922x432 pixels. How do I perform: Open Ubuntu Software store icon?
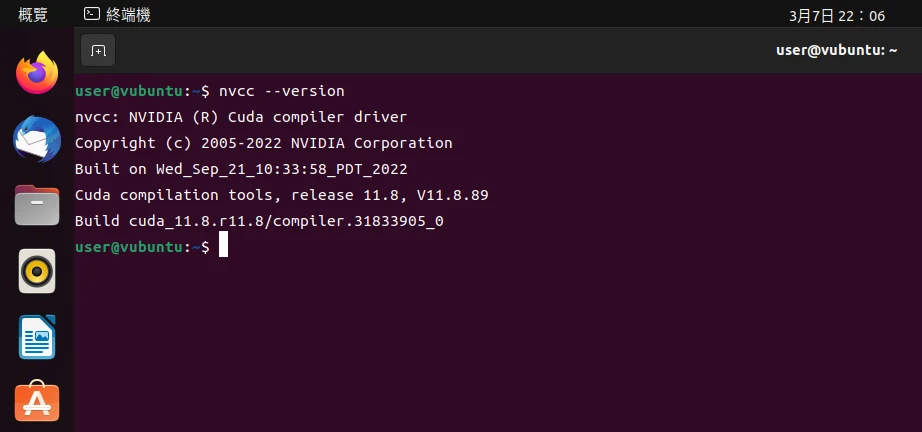pyautogui.click(x=37, y=402)
